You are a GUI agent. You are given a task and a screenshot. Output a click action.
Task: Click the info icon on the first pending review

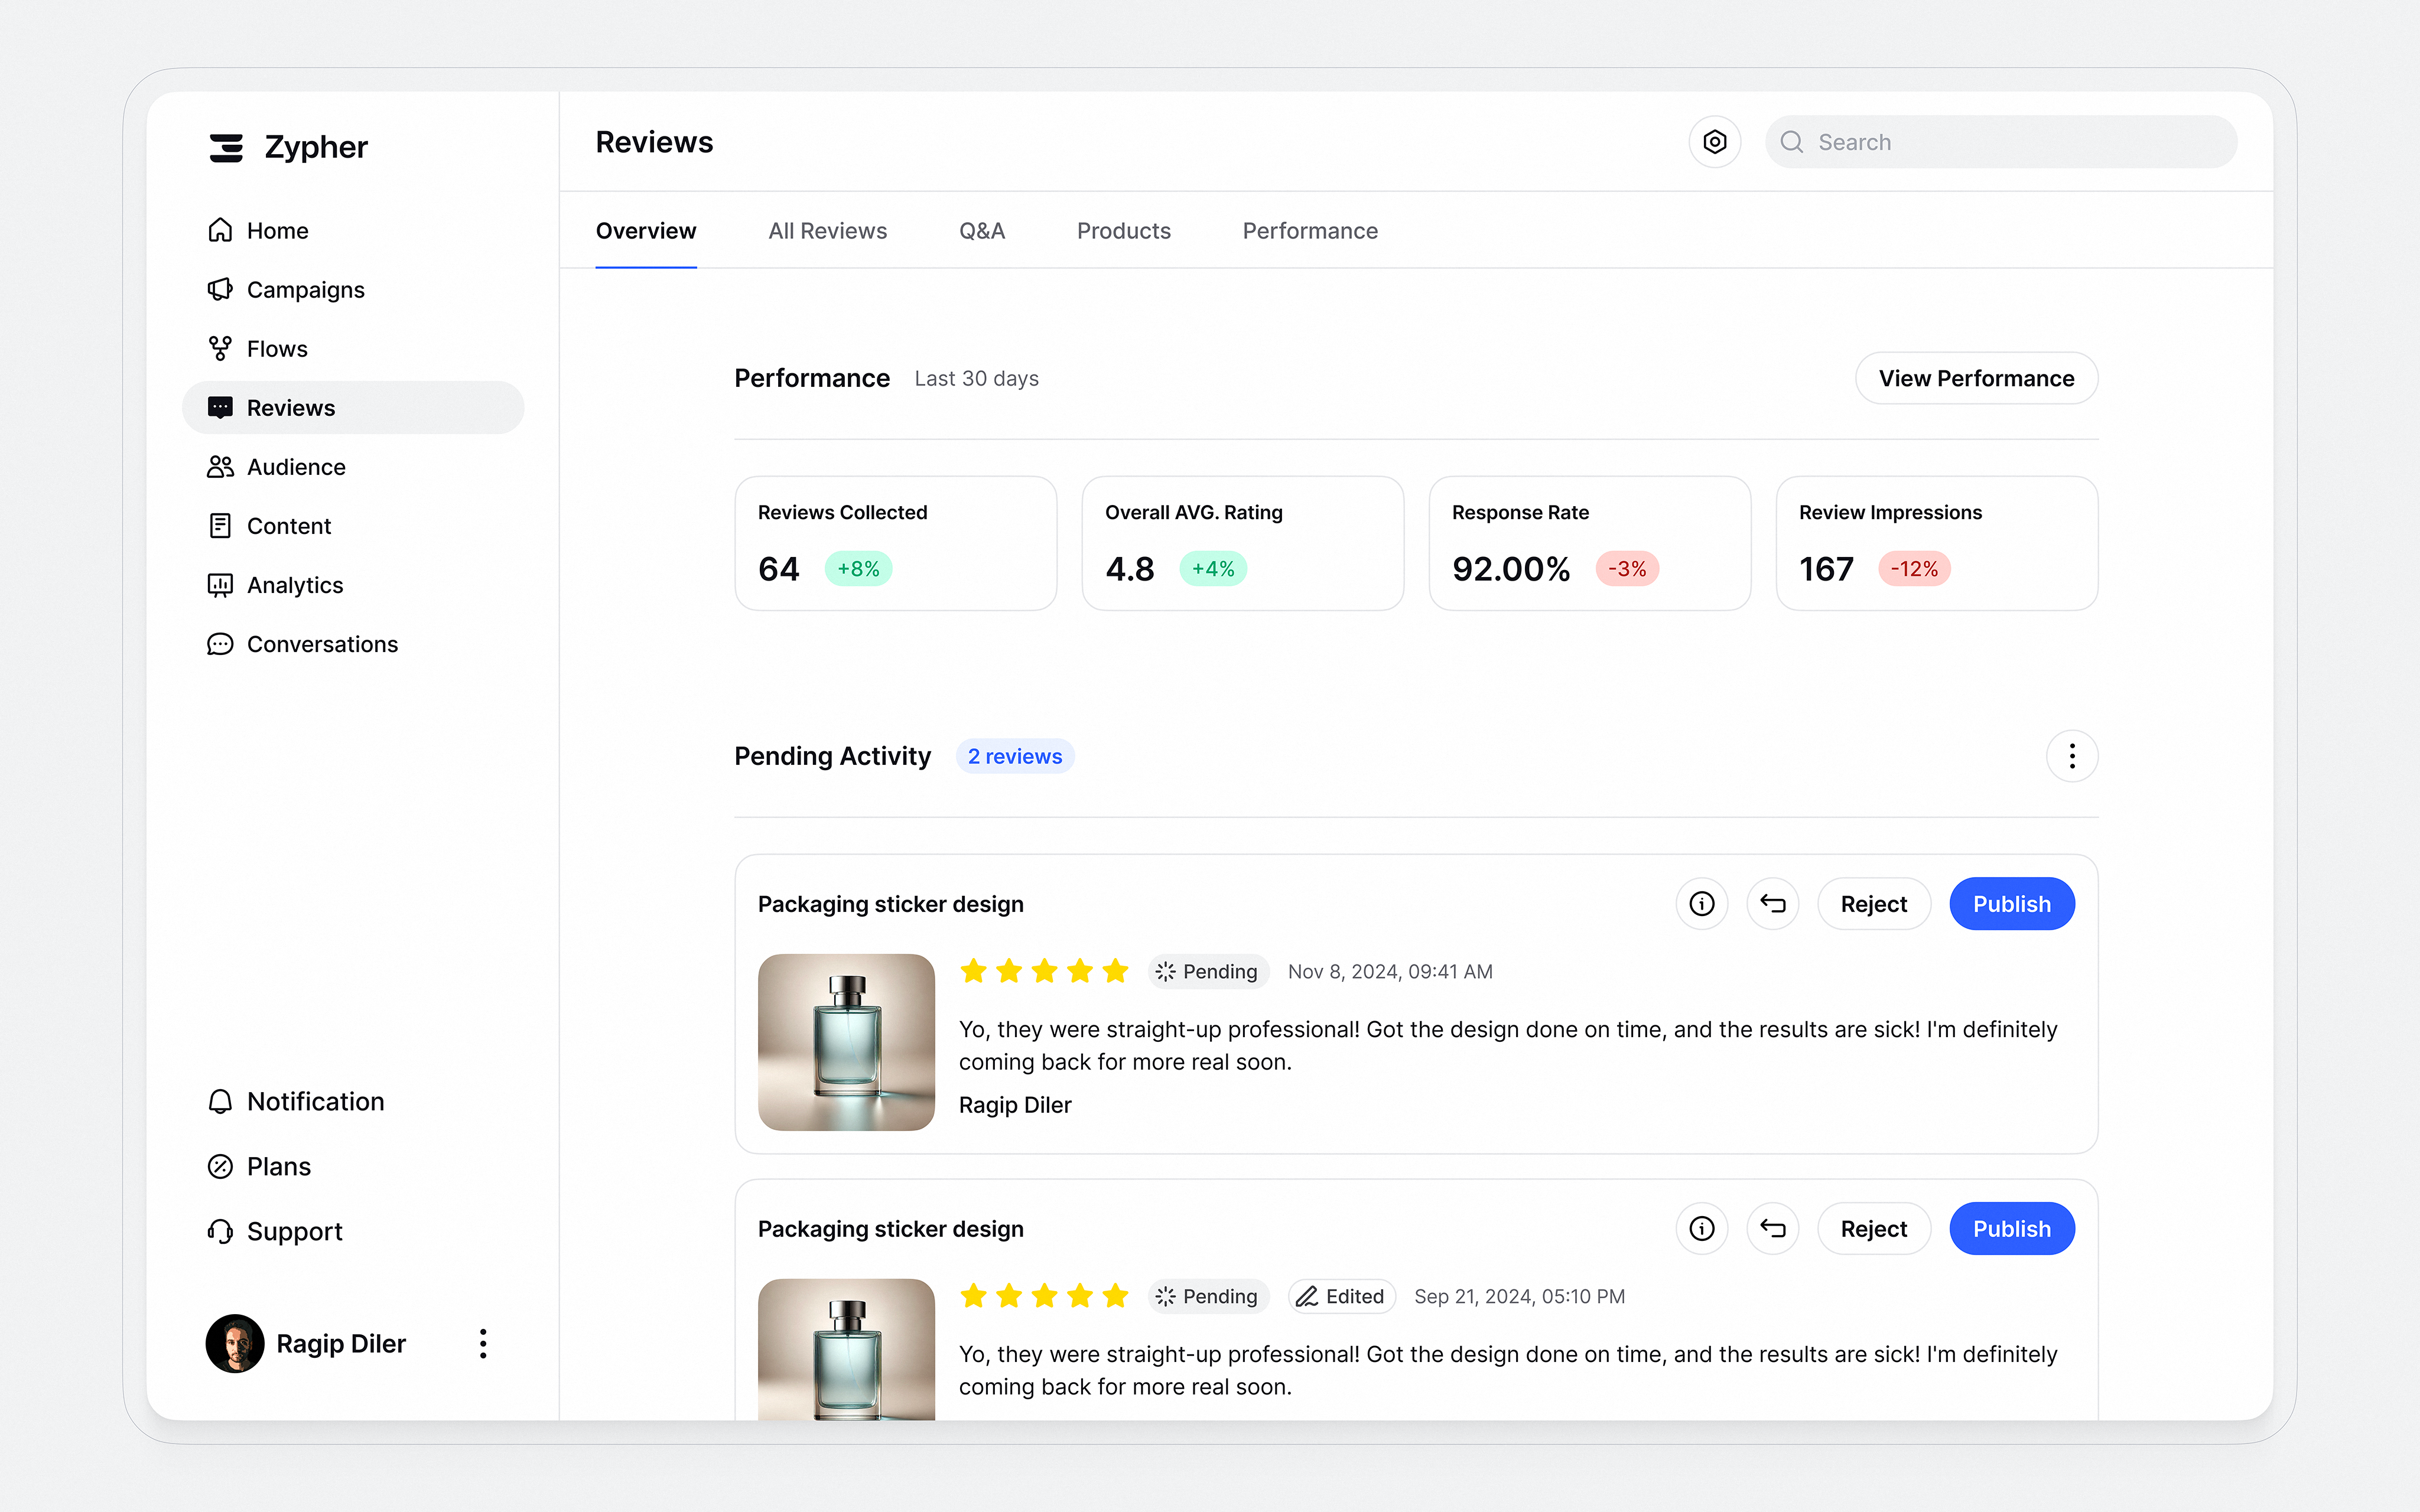(x=1702, y=903)
